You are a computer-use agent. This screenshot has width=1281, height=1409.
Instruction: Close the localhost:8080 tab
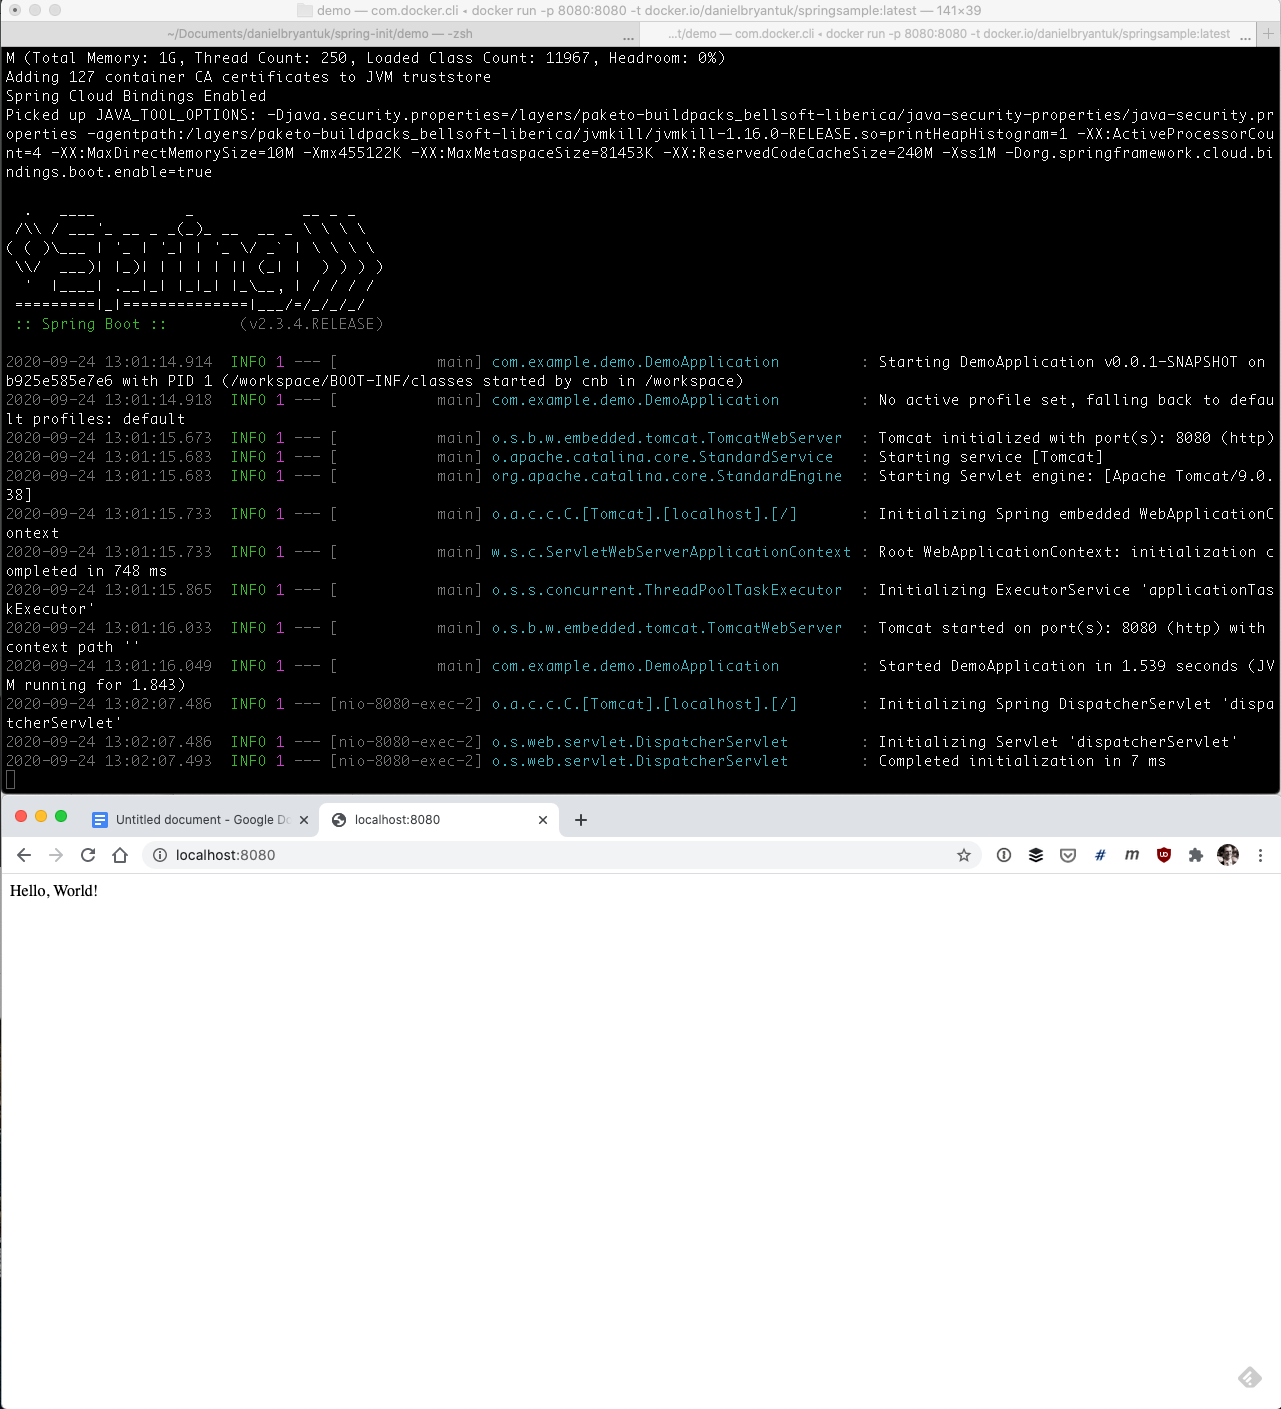543,820
